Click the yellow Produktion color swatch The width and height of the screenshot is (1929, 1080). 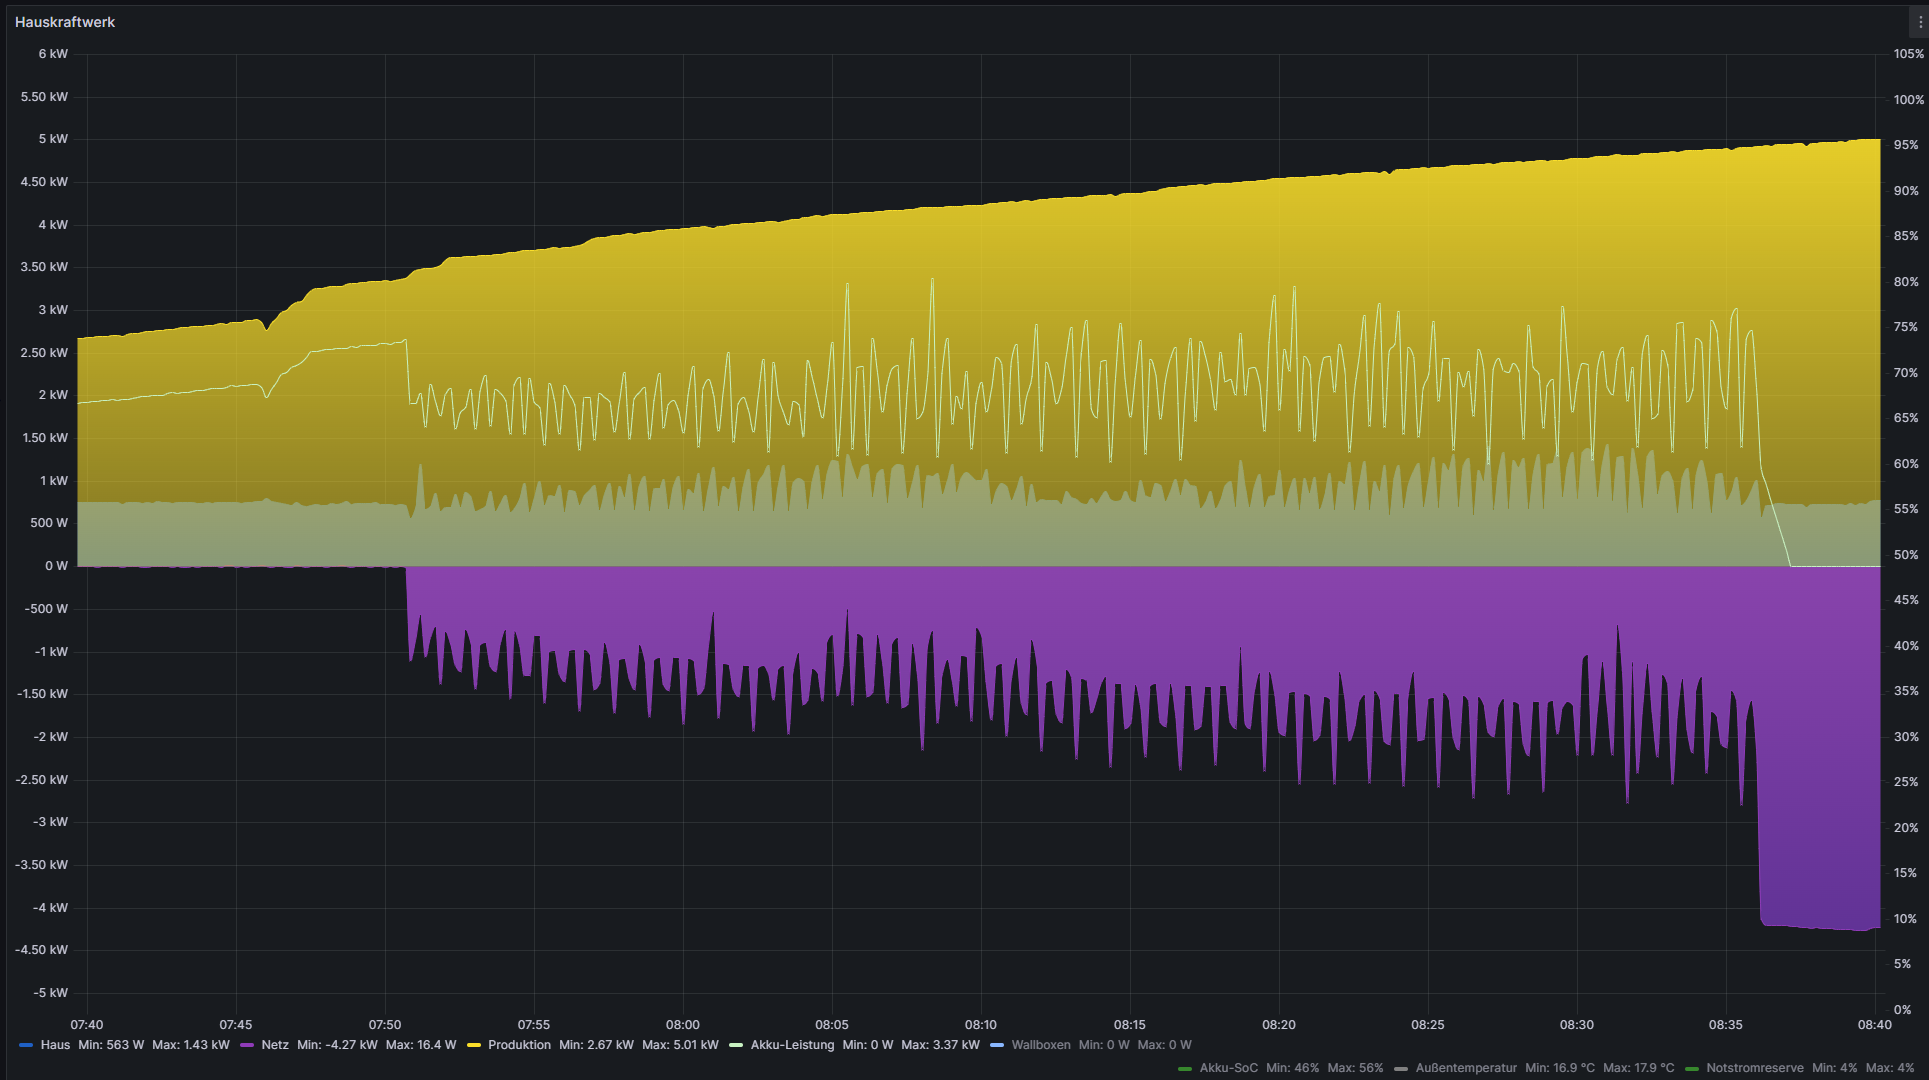[x=474, y=1045]
